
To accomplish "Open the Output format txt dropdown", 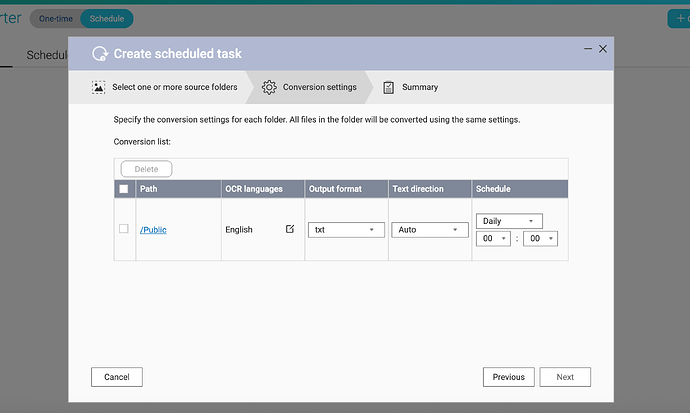I will (346, 230).
